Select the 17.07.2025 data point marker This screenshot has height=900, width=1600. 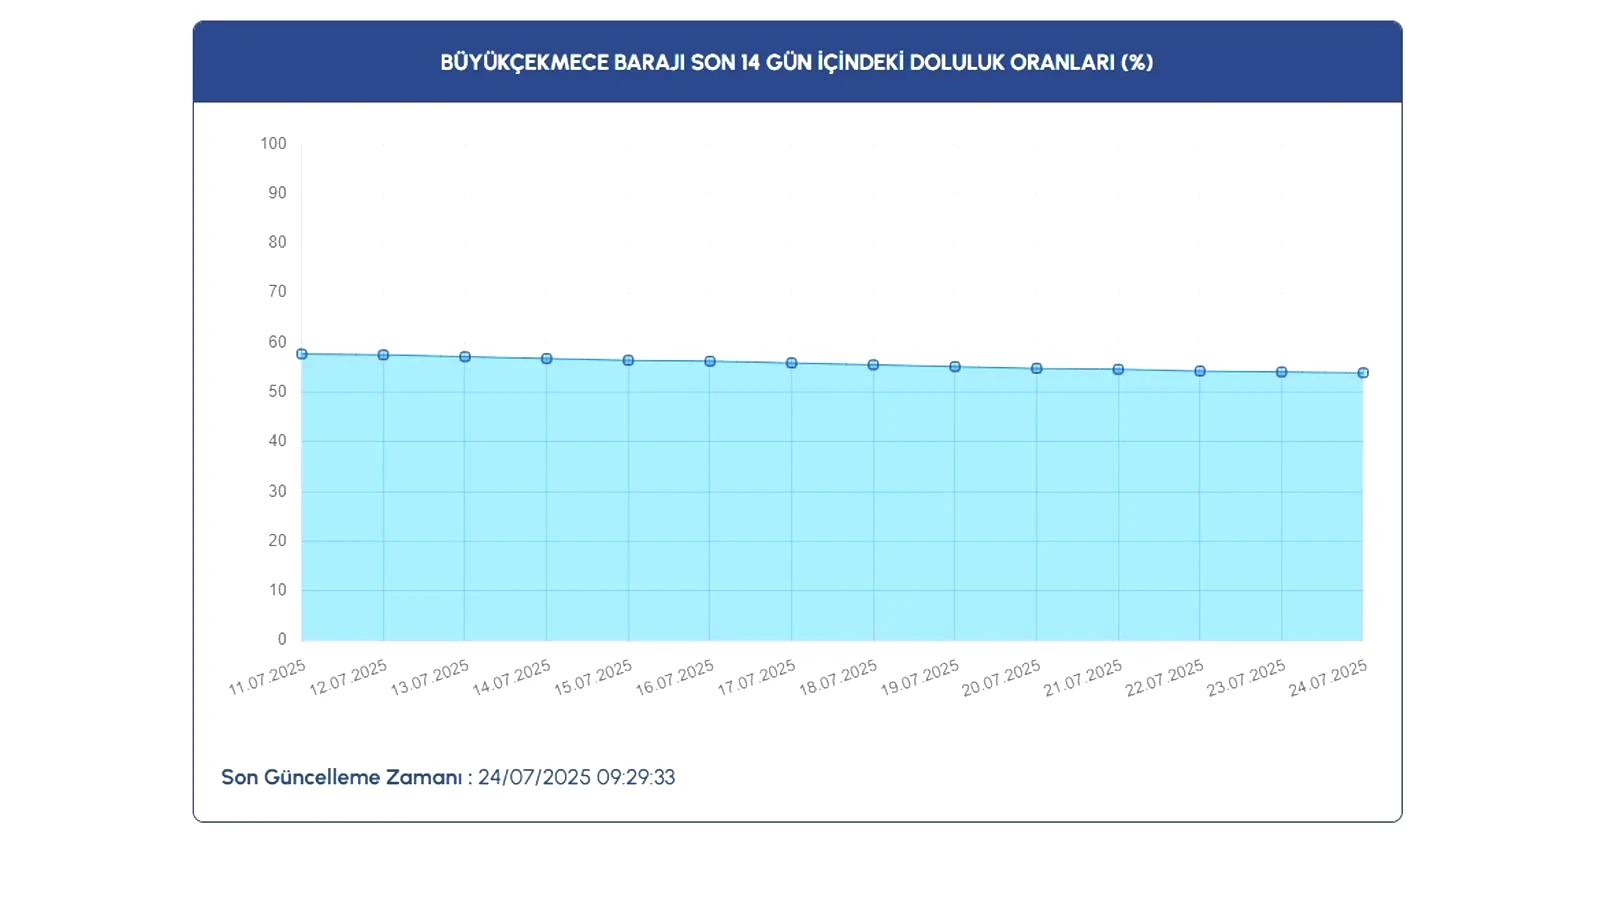(792, 363)
